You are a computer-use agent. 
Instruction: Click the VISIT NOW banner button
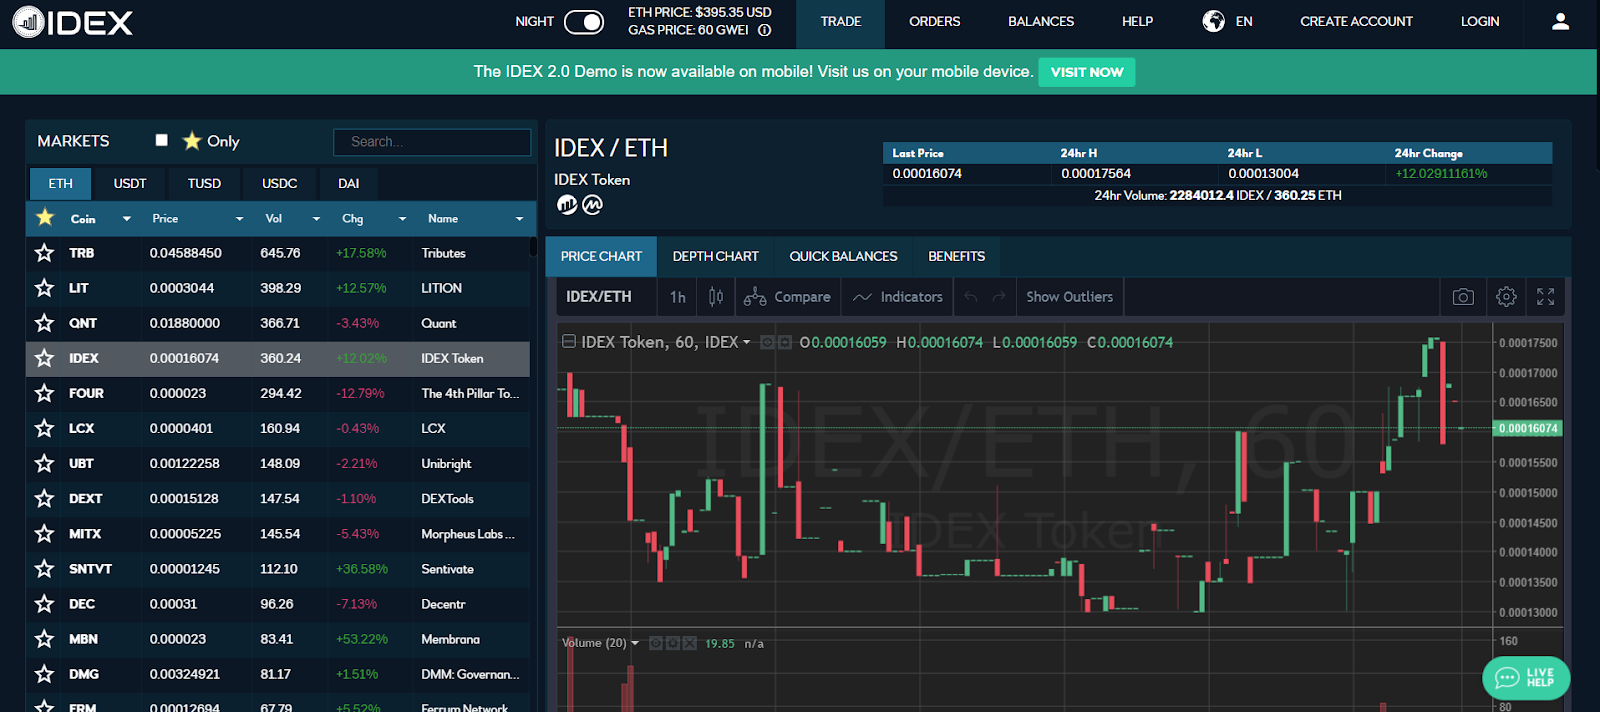[x=1087, y=72]
